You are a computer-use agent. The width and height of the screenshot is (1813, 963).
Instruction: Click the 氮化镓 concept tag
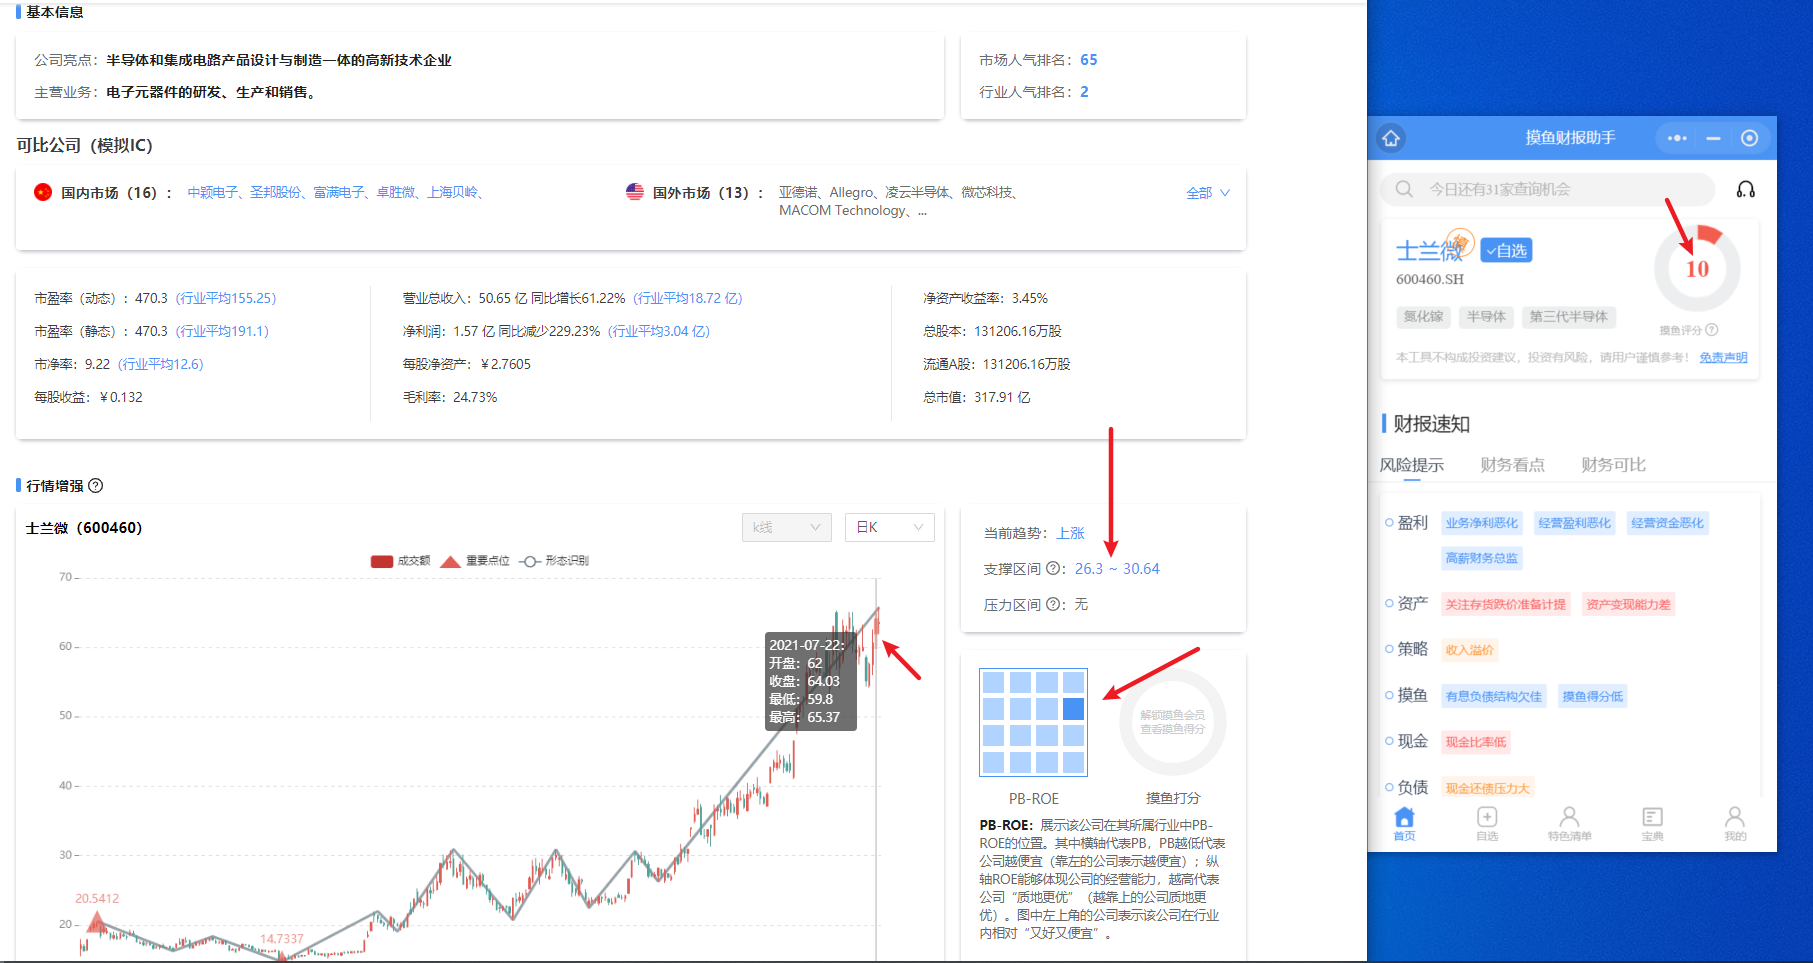point(1423,317)
